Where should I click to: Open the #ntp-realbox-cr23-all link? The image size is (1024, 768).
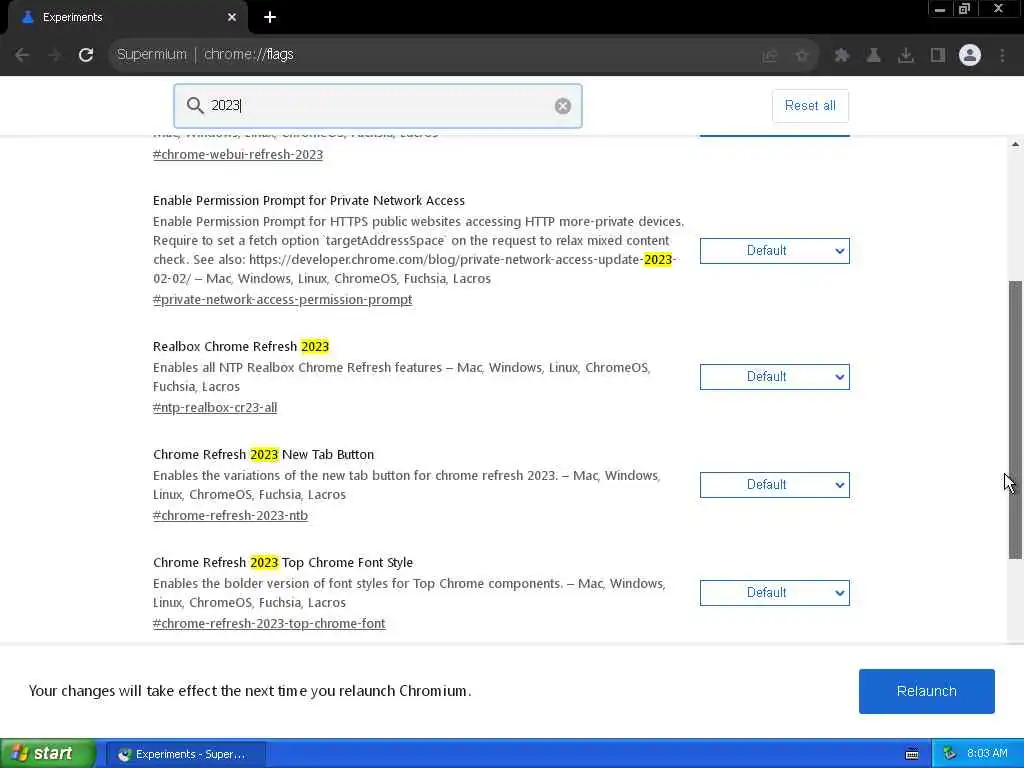[x=215, y=408]
